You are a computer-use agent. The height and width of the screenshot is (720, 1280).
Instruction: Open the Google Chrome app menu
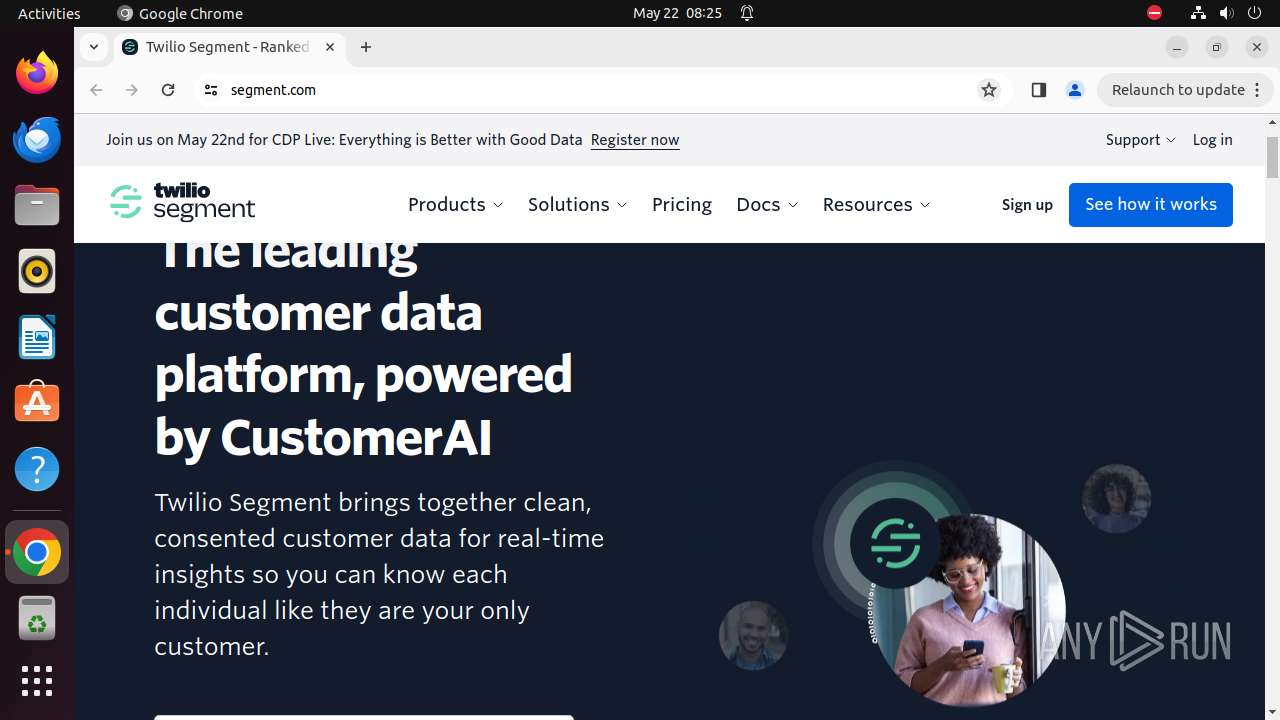click(180, 13)
